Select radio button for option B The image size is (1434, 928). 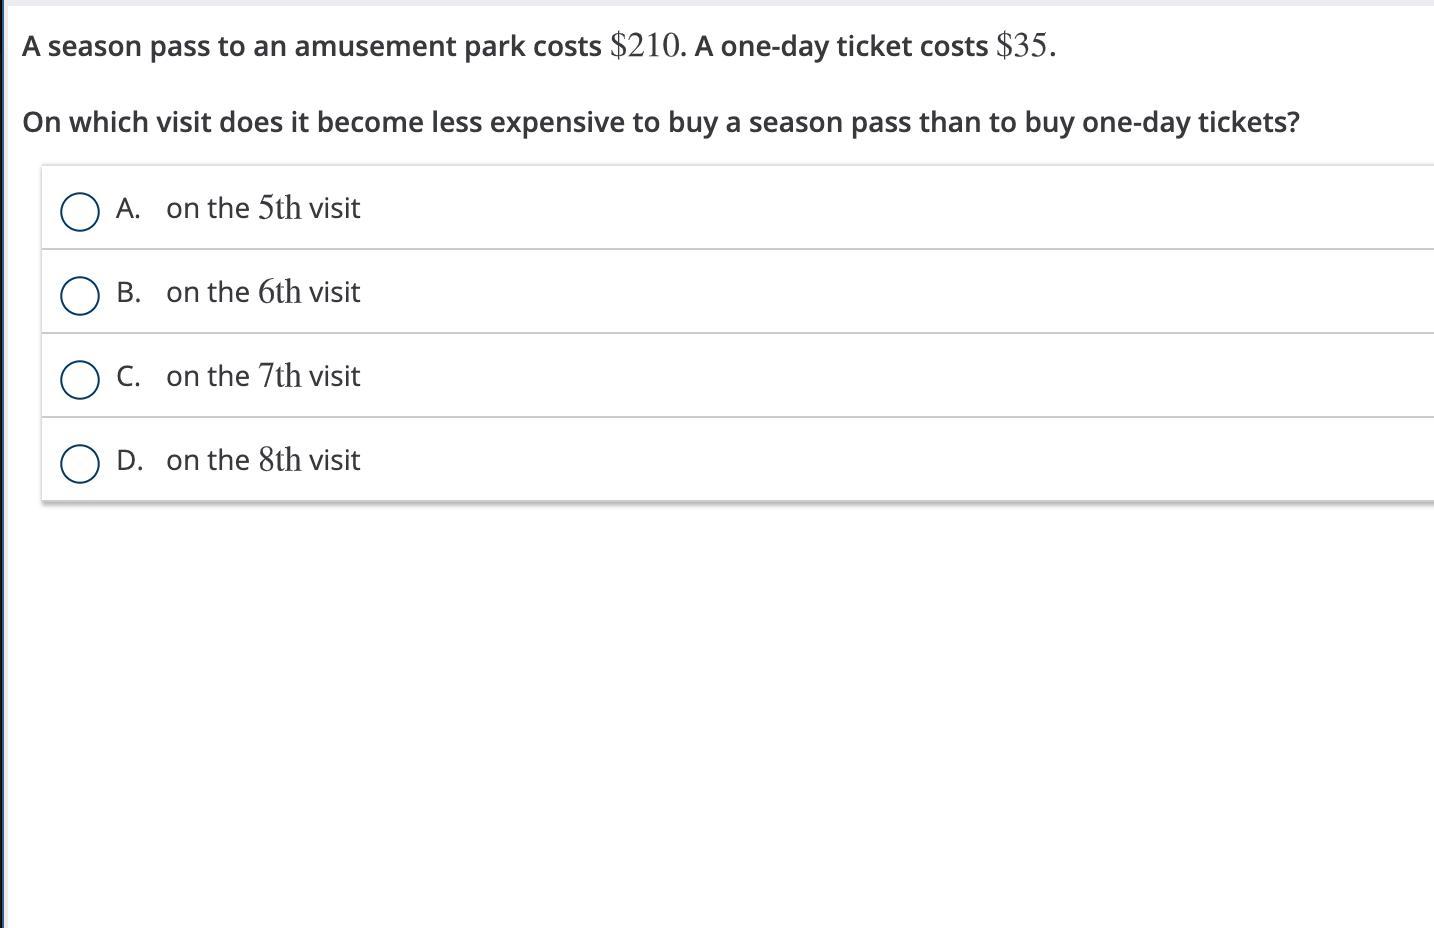click(80, 296)
